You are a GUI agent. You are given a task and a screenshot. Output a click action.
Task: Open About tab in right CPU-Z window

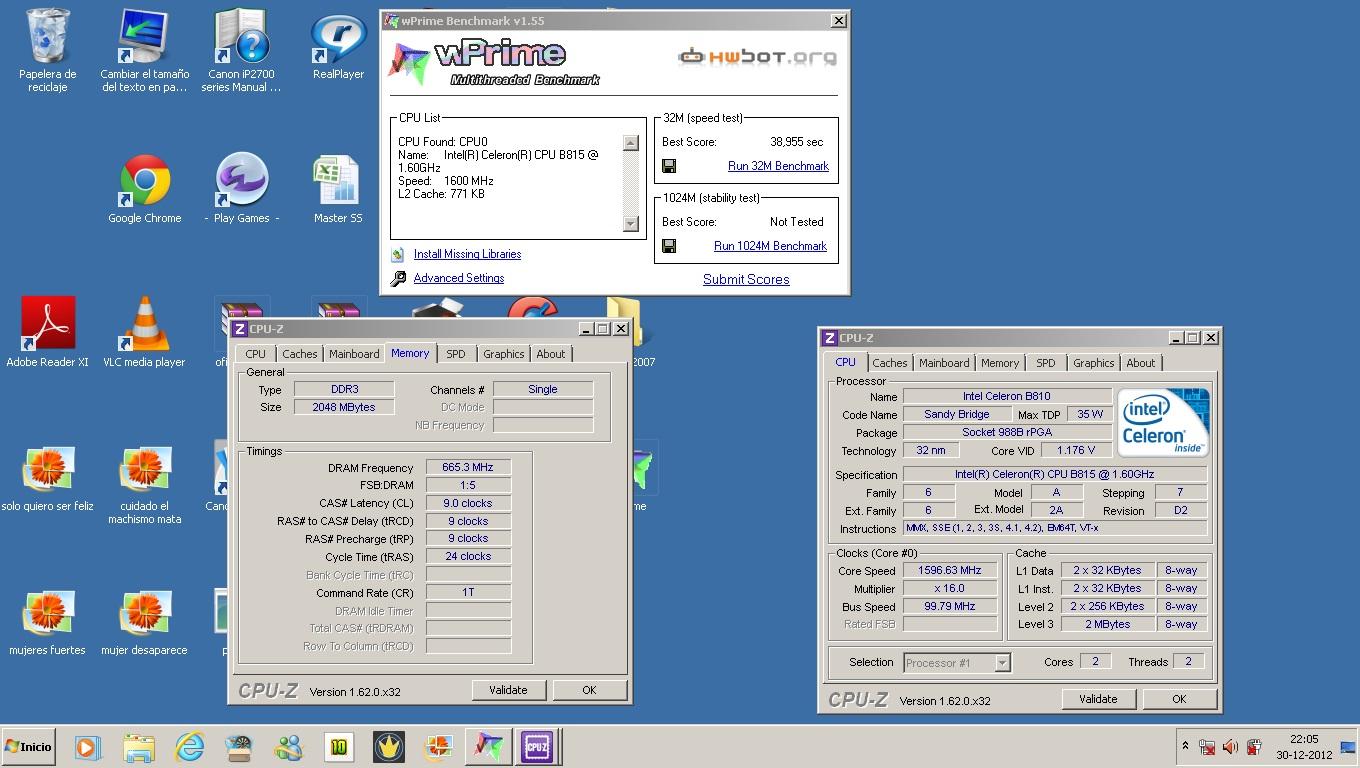pos(1141,363)
